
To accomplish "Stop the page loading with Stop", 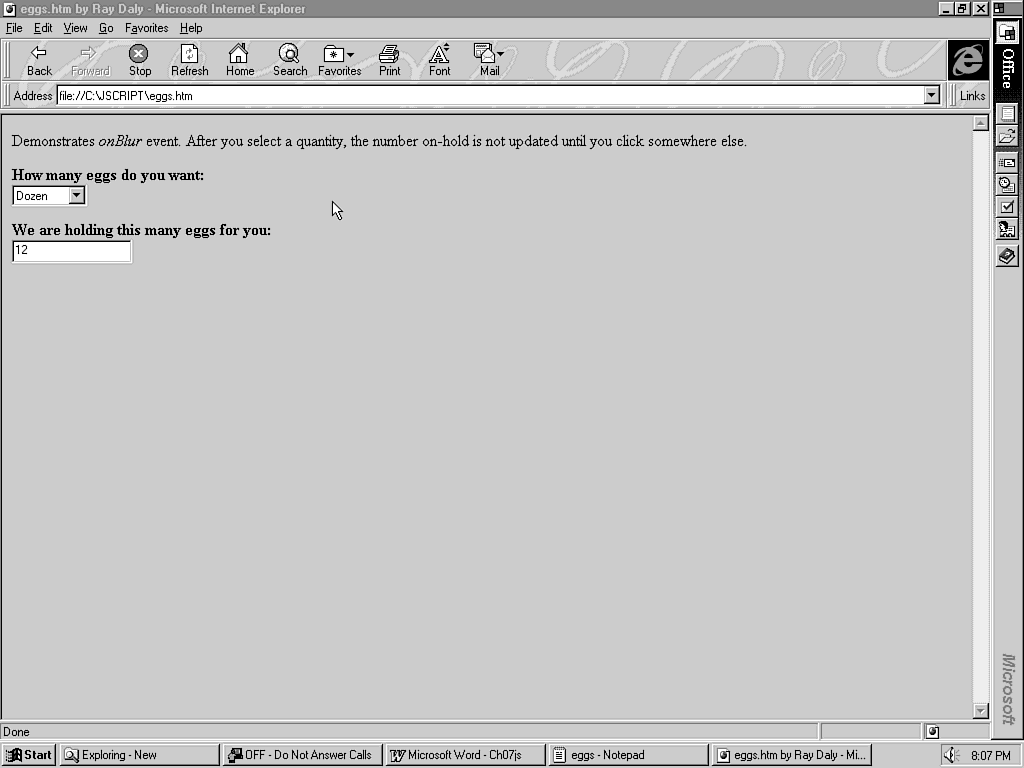I will [140, 61].
